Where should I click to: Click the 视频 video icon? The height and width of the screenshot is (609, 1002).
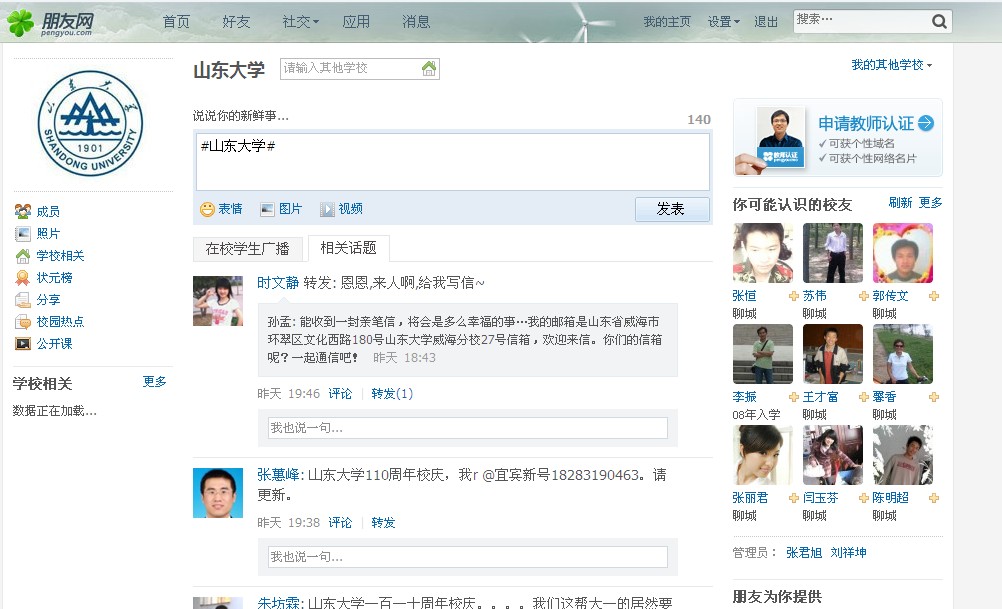(327, 209)
